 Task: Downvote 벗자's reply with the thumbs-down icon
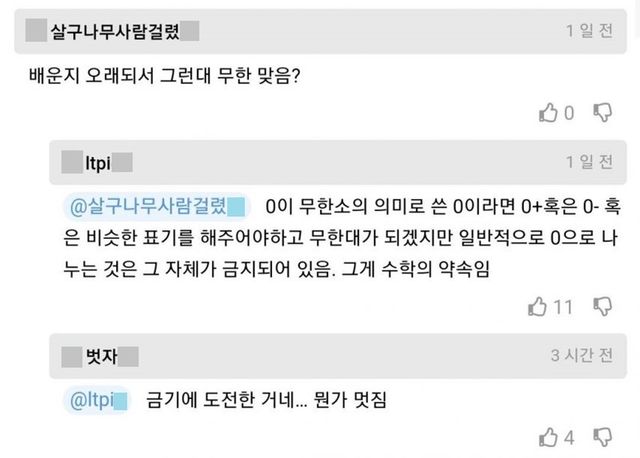[603, 437]
